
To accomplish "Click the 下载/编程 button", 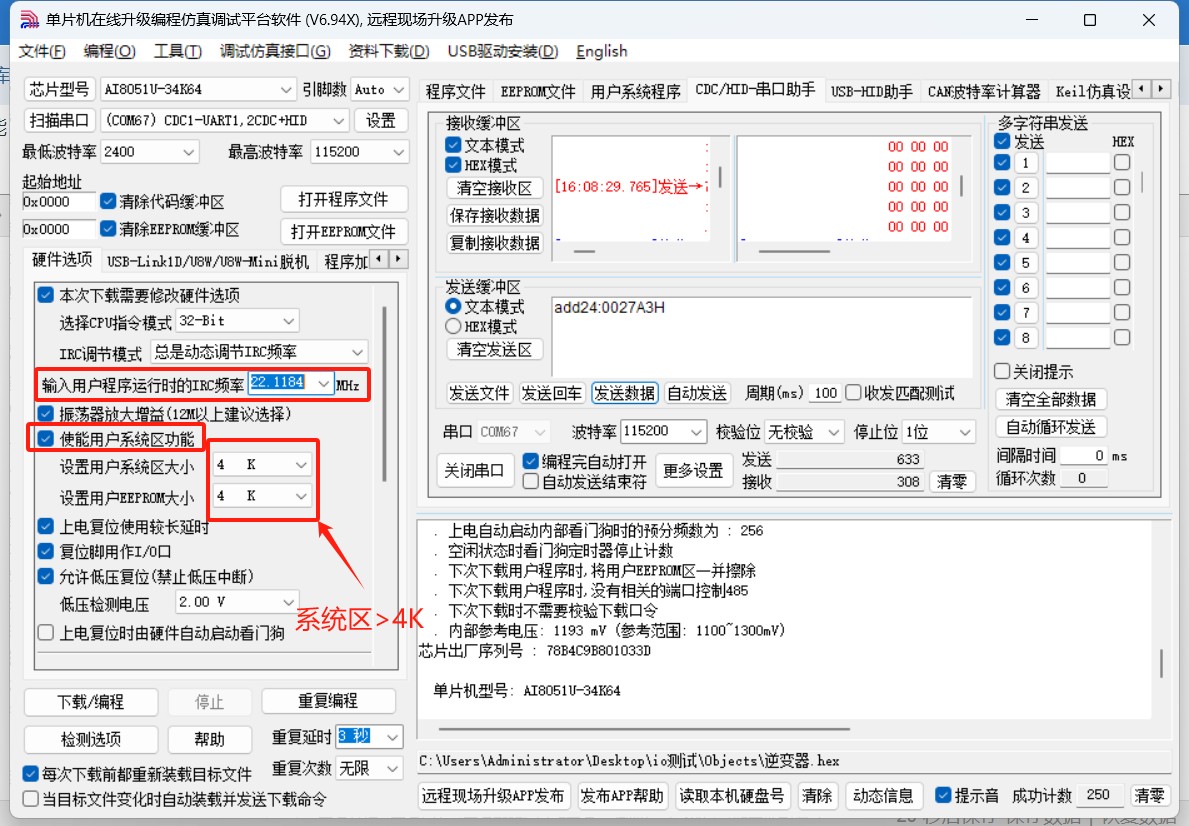I will 91,702.
